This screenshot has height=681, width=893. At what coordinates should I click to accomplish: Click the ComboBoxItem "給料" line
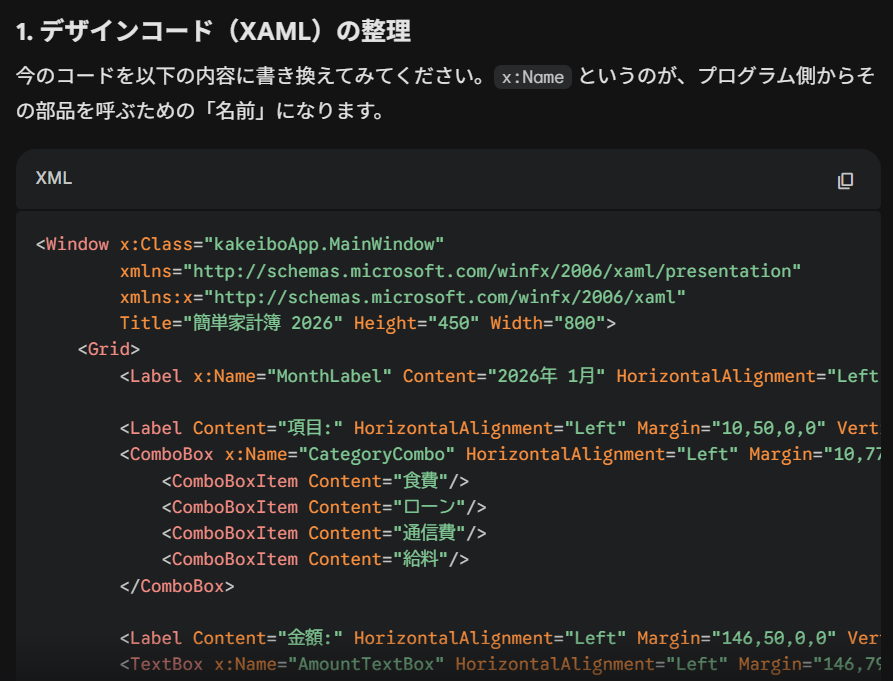[x=314, y=559]
